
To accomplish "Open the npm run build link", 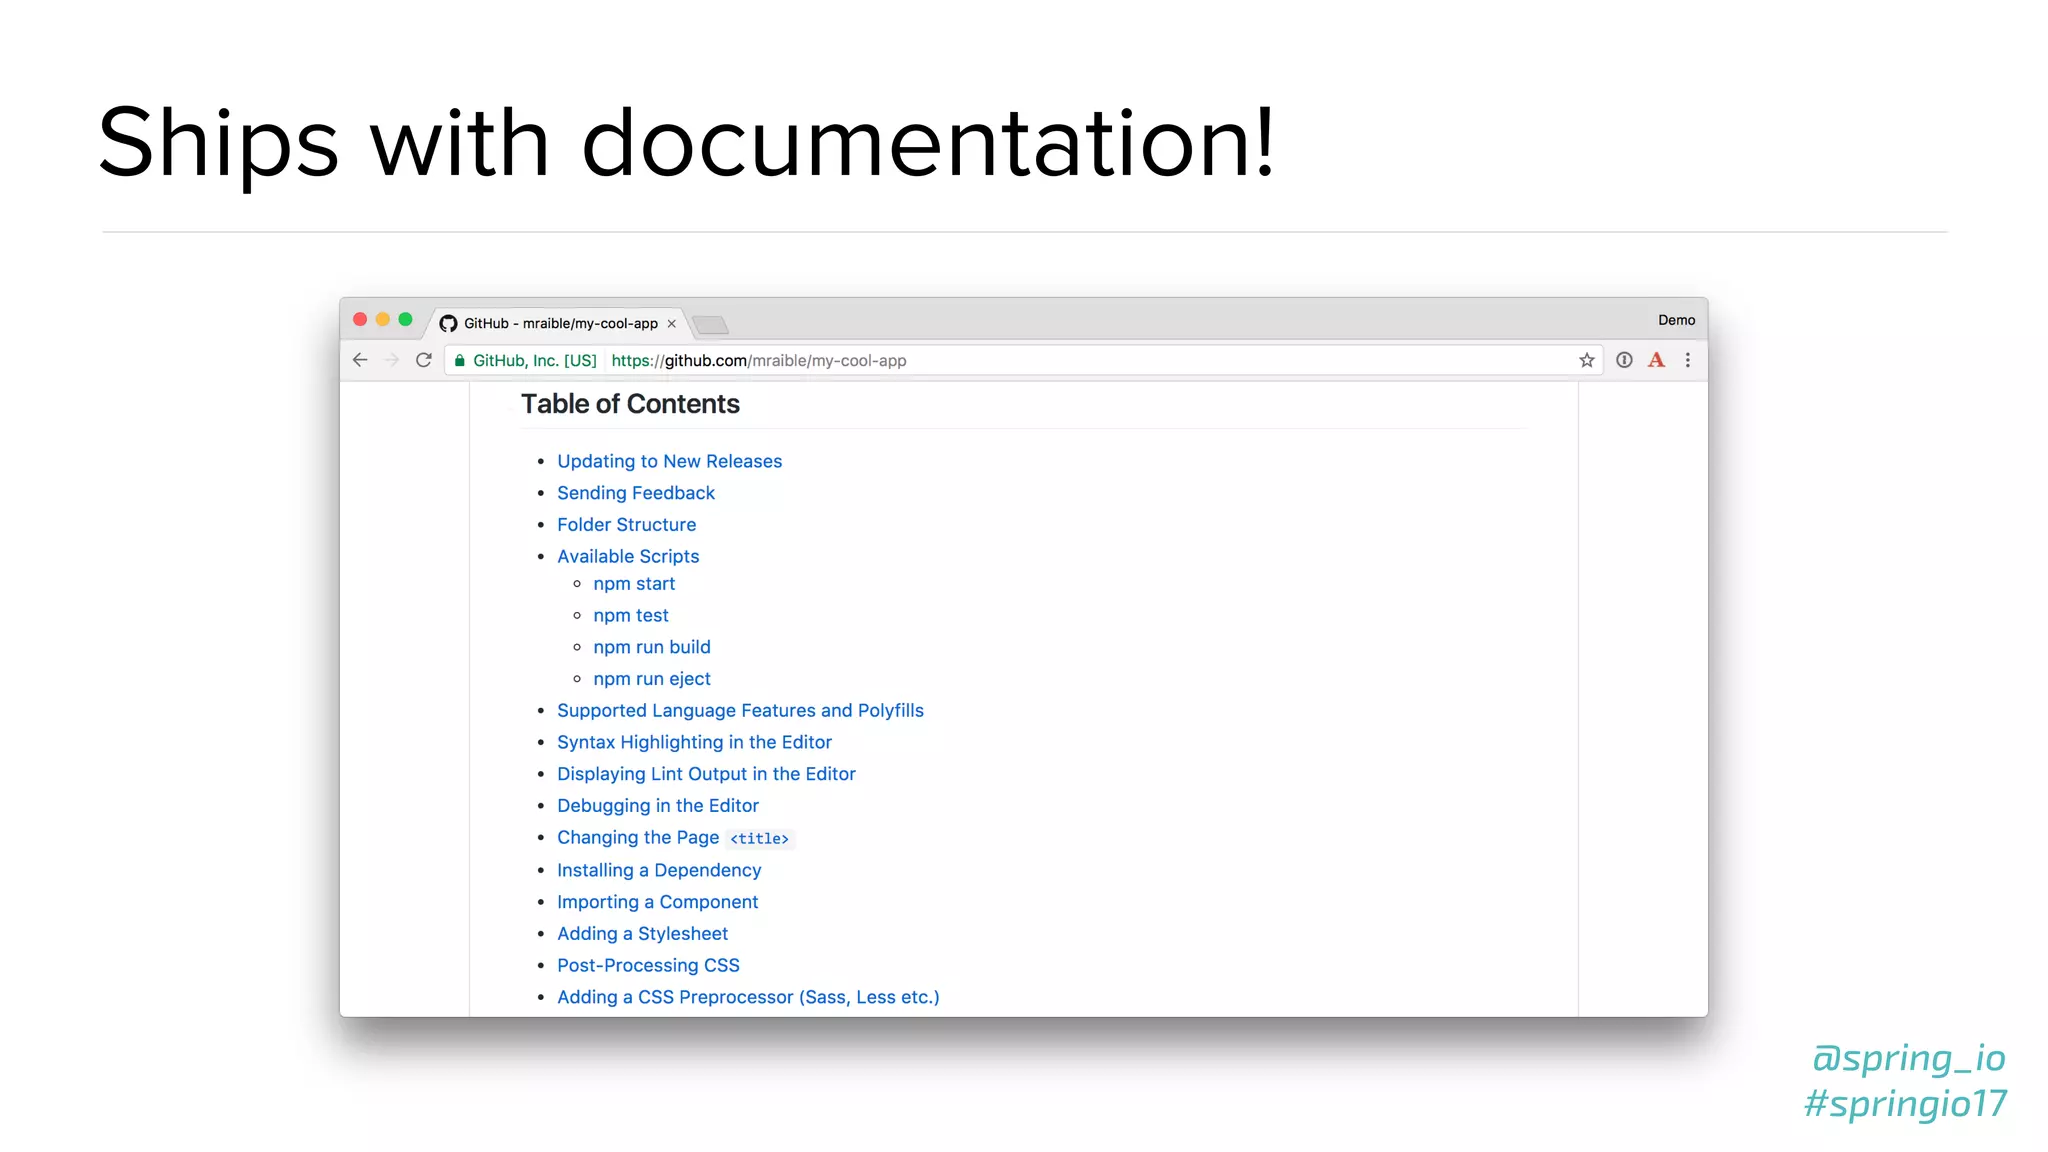I will [x=652, y=647].
